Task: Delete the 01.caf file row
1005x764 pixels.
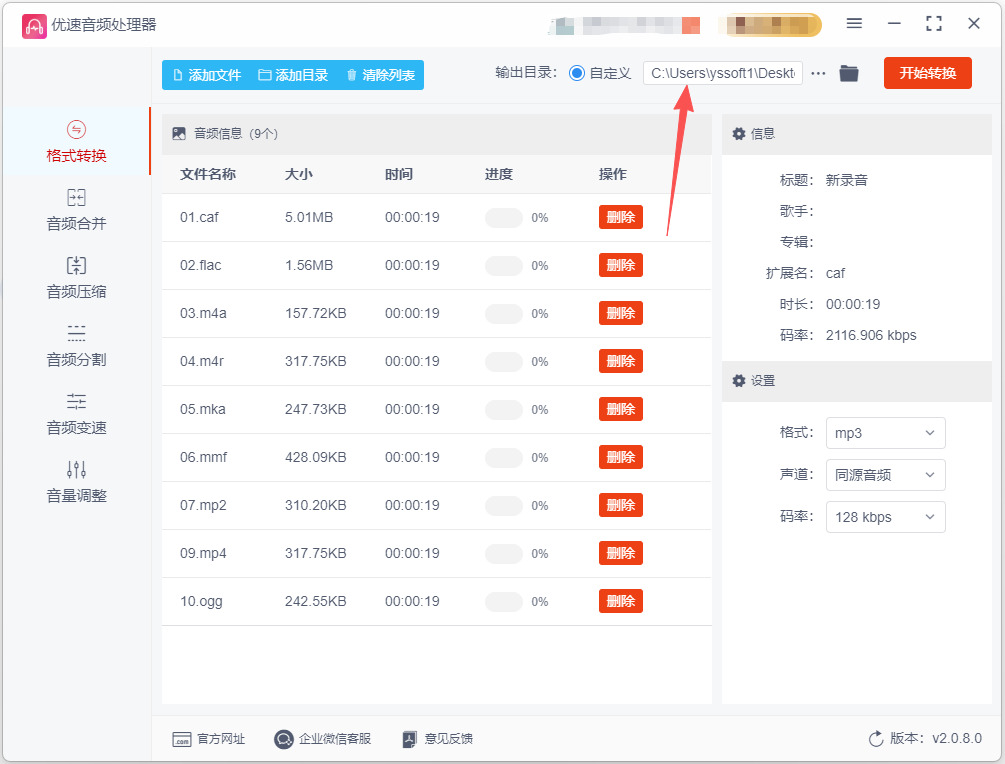Action: point(620,217)
